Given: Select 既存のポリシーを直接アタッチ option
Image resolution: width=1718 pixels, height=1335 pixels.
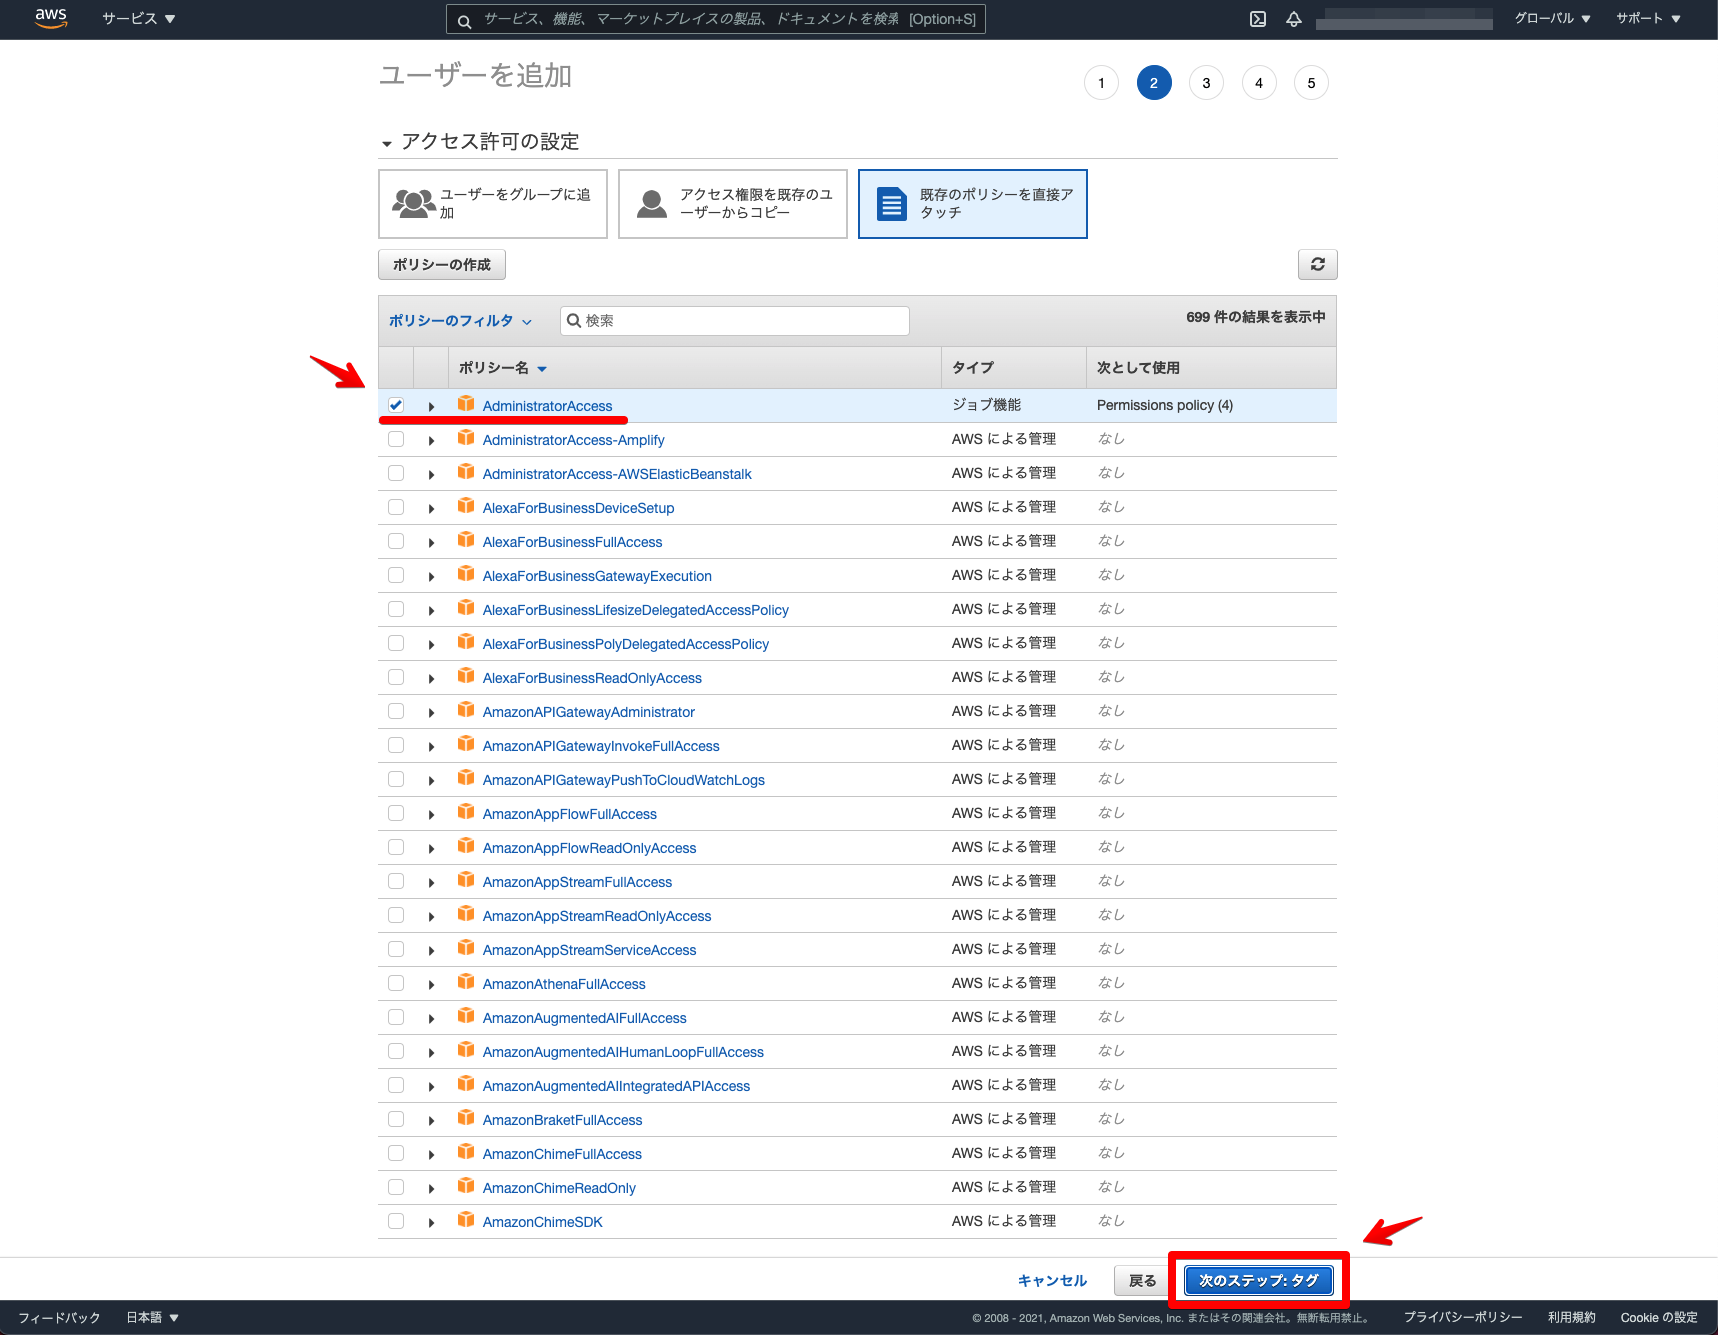Looking at the screenshot, I should point(973,204).
